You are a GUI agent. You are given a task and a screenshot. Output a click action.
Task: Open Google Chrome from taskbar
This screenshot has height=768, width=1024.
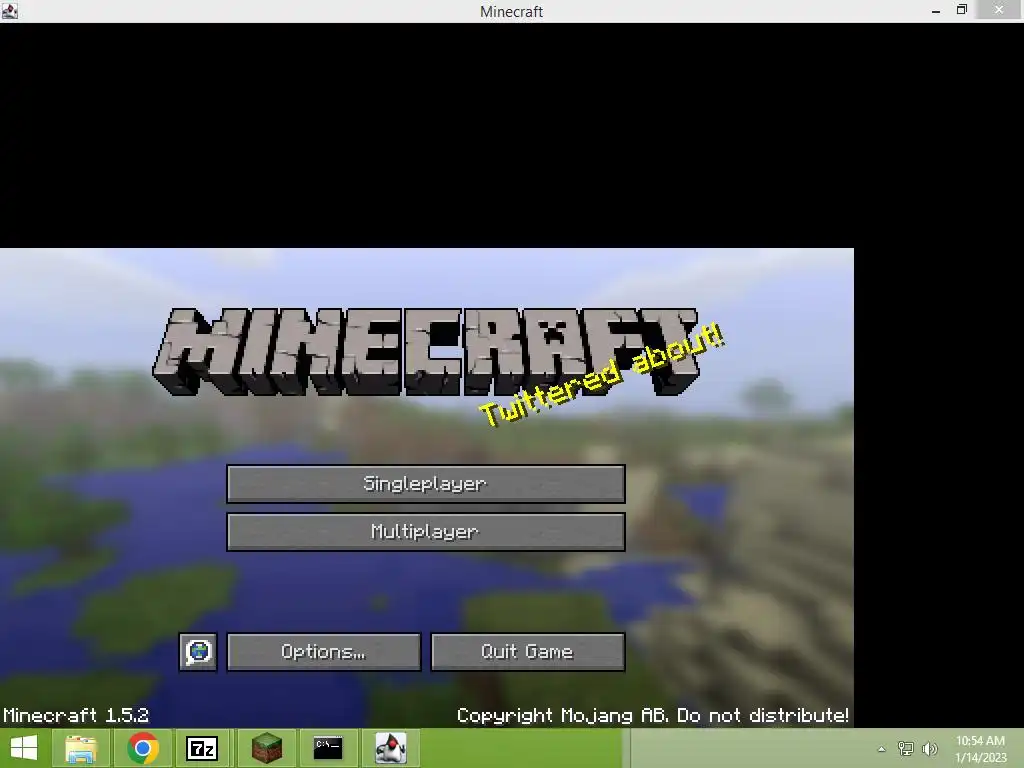[143, 748]
